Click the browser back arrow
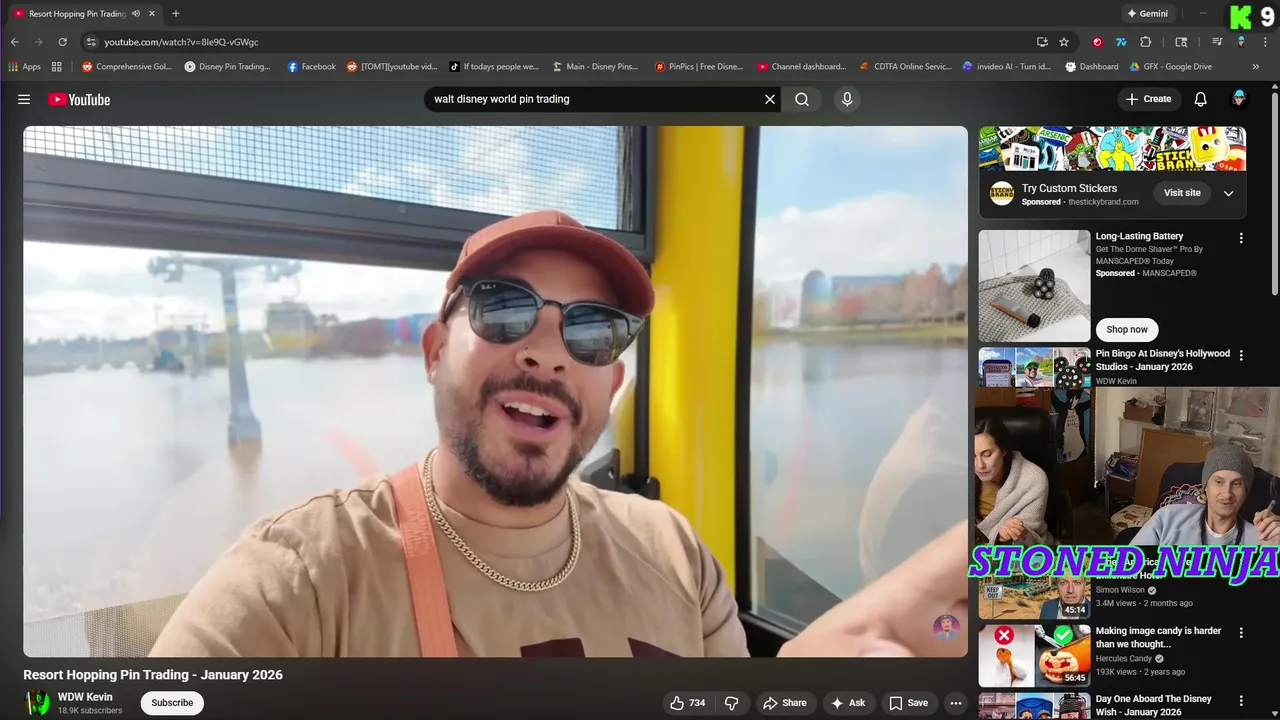The image size is (1280, 720). 14,42
